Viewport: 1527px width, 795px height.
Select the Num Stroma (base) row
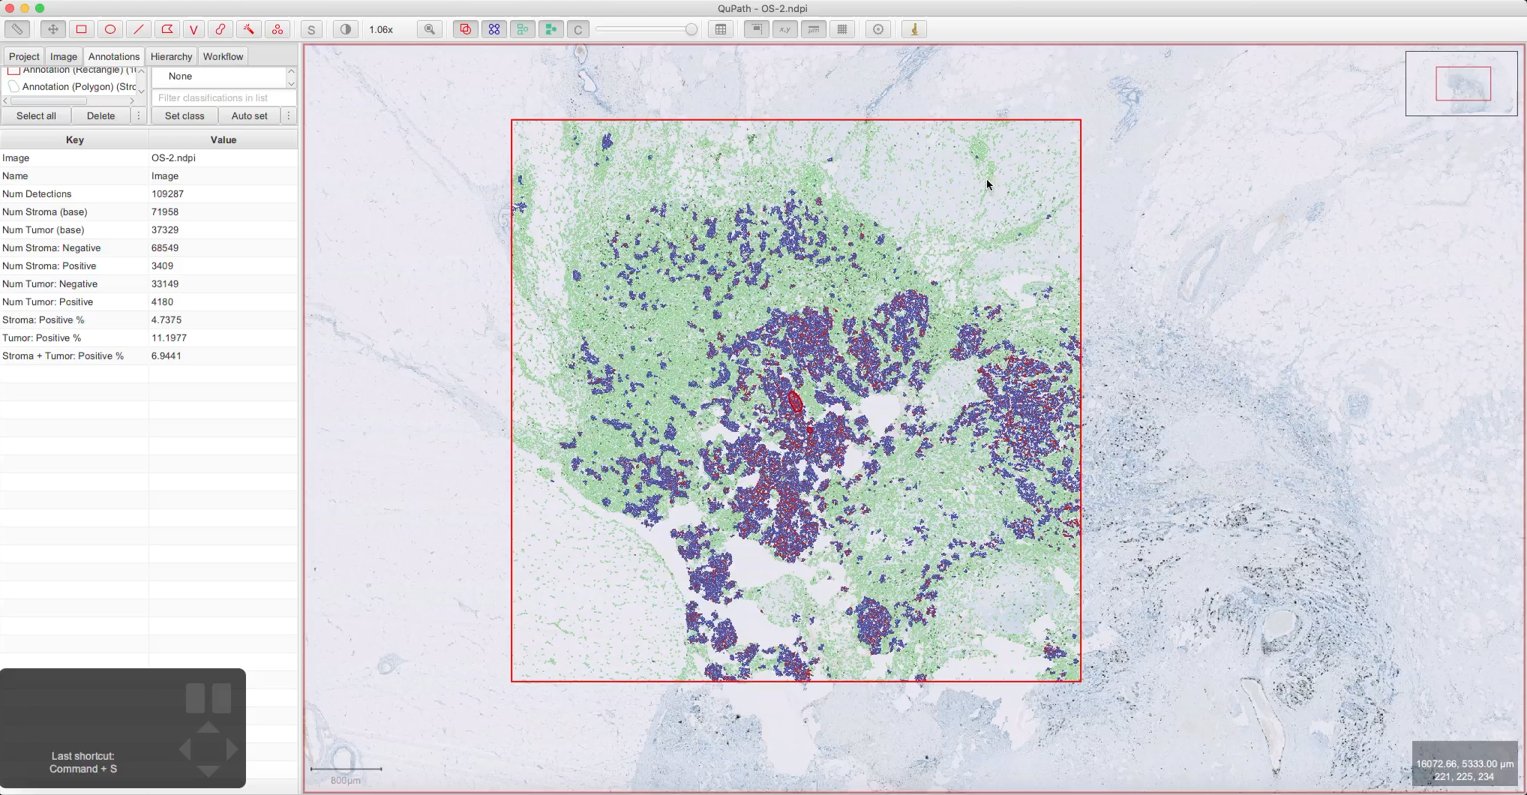pos(149,212)
